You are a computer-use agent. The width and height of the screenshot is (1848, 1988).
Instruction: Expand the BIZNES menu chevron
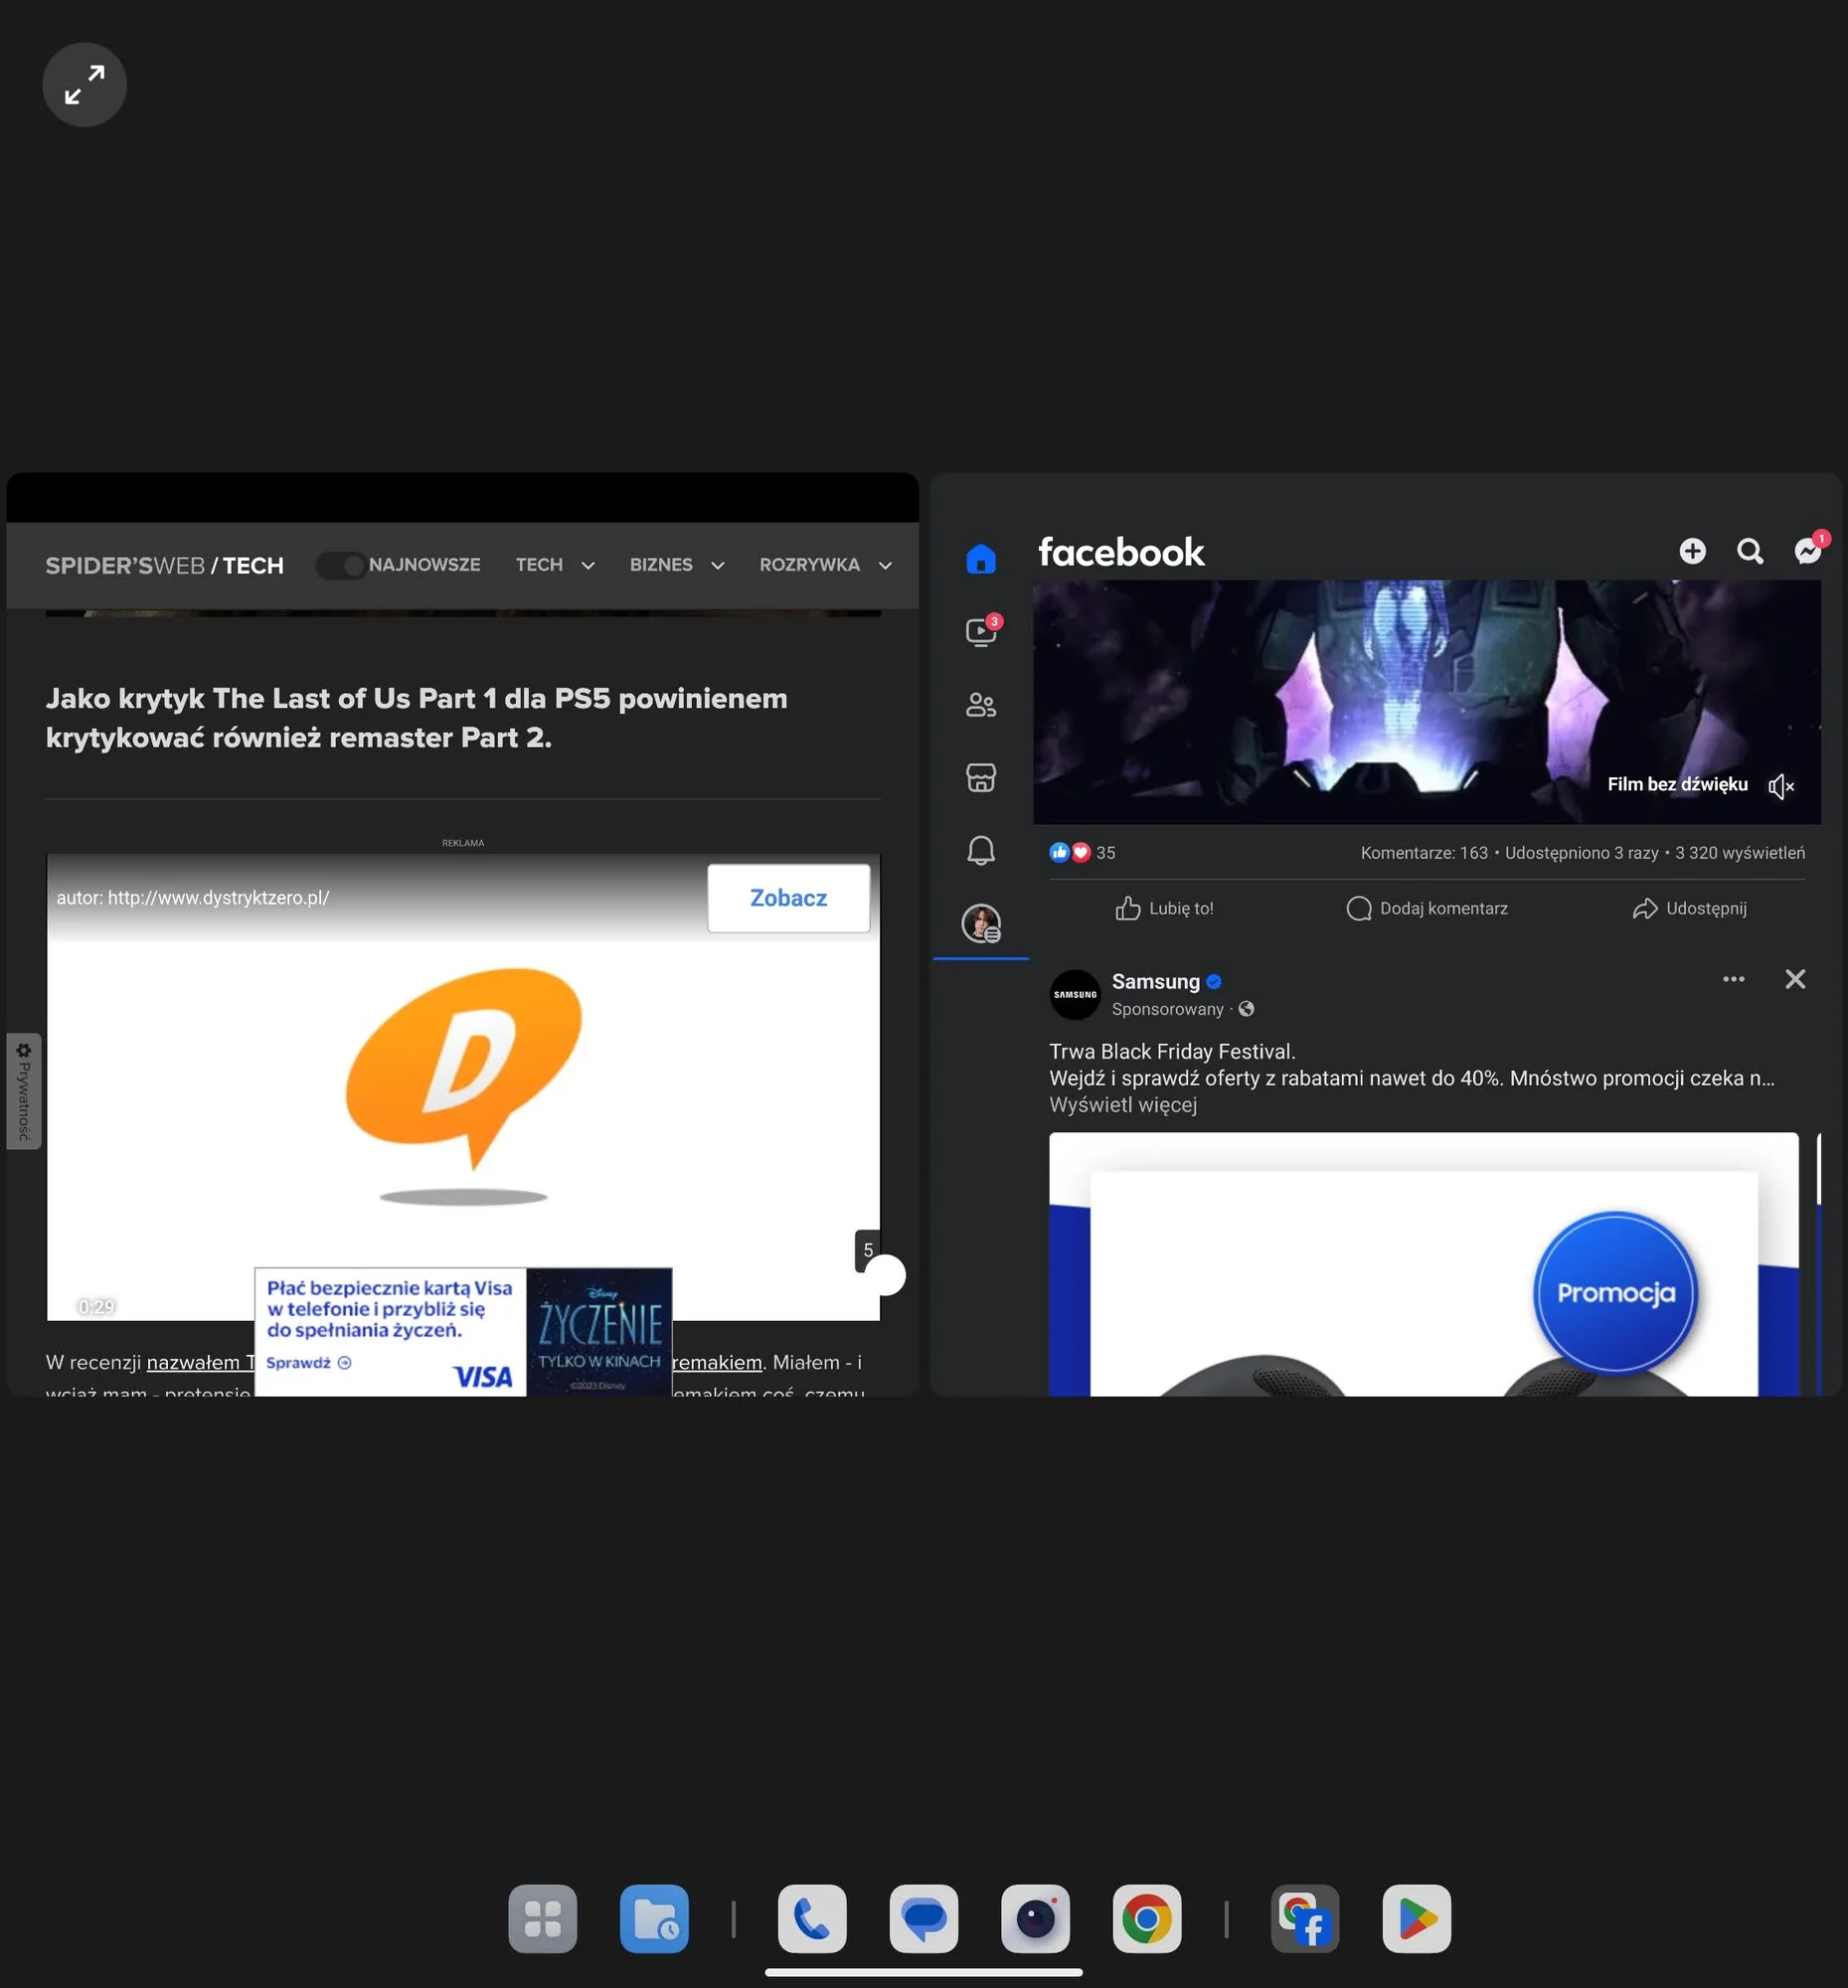click(717, 566)
